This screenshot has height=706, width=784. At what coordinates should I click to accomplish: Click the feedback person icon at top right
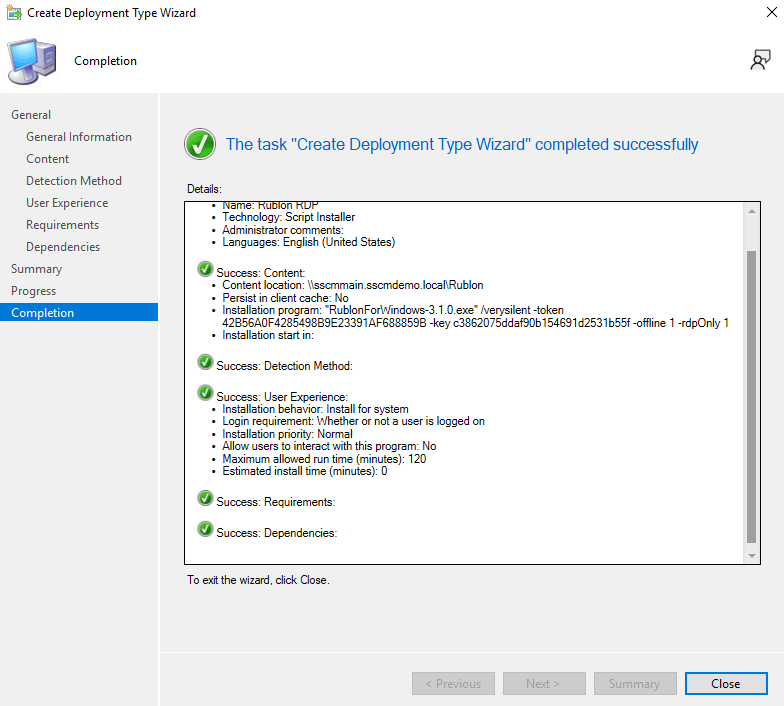click(760, 60)
